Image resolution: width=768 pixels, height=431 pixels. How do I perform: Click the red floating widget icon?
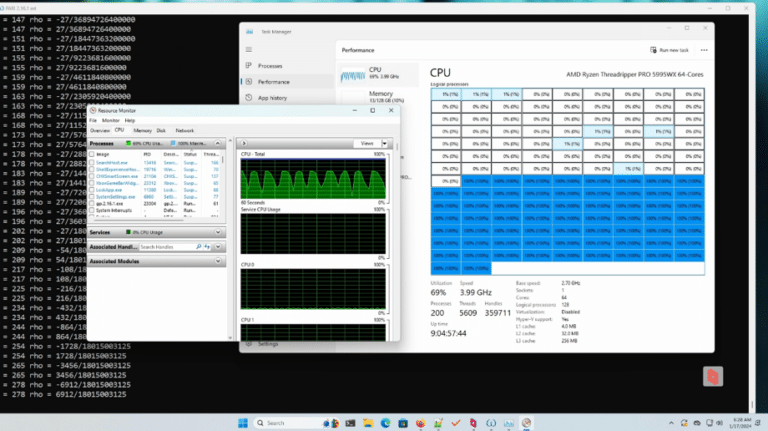[713, 376]
